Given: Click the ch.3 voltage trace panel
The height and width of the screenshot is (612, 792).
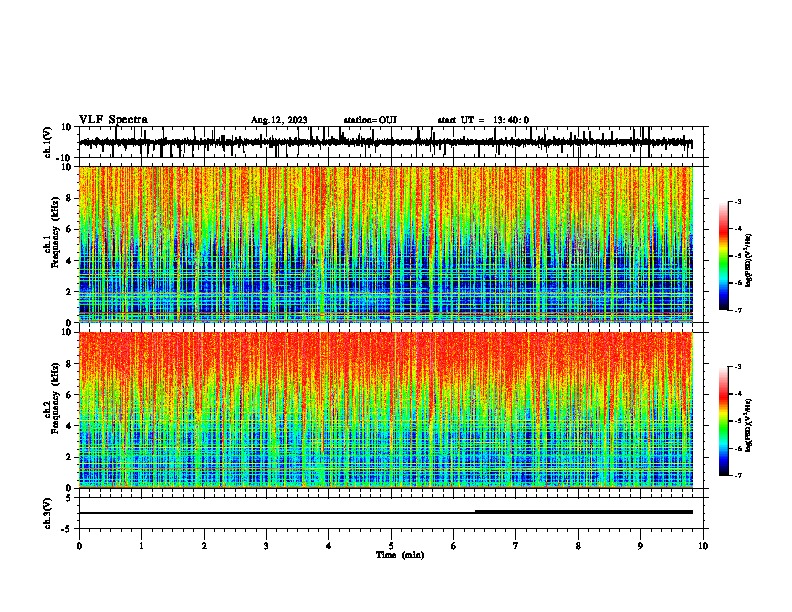Looking at the screenshot, I should (393, 513).
